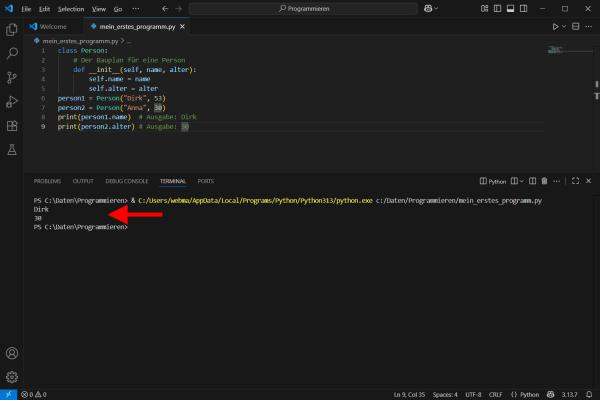
Task: Click the Programmieren command center search box
Action: coord(303,8)
